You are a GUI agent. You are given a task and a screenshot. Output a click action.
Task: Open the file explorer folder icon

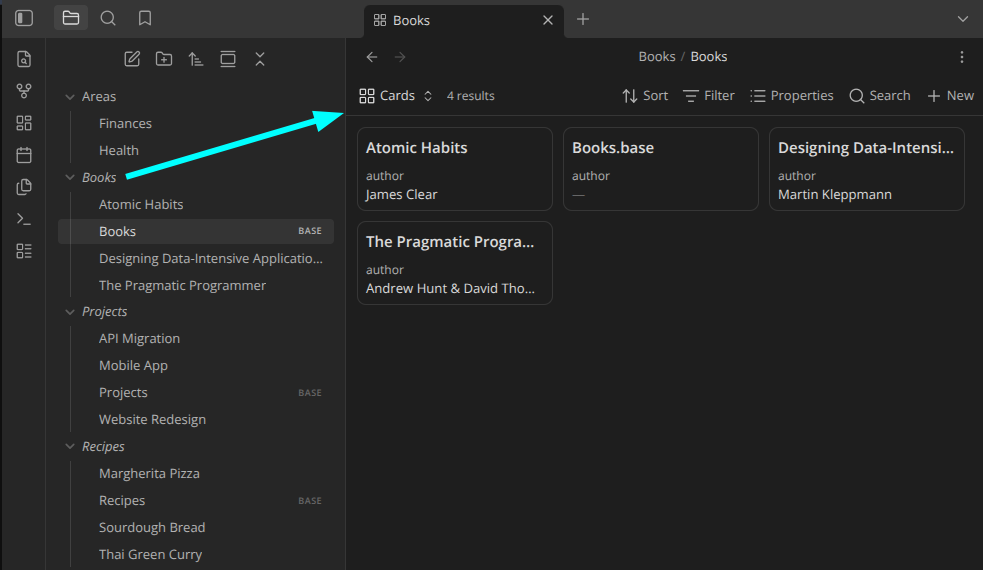pyautogui.click(x=71, y=18)
